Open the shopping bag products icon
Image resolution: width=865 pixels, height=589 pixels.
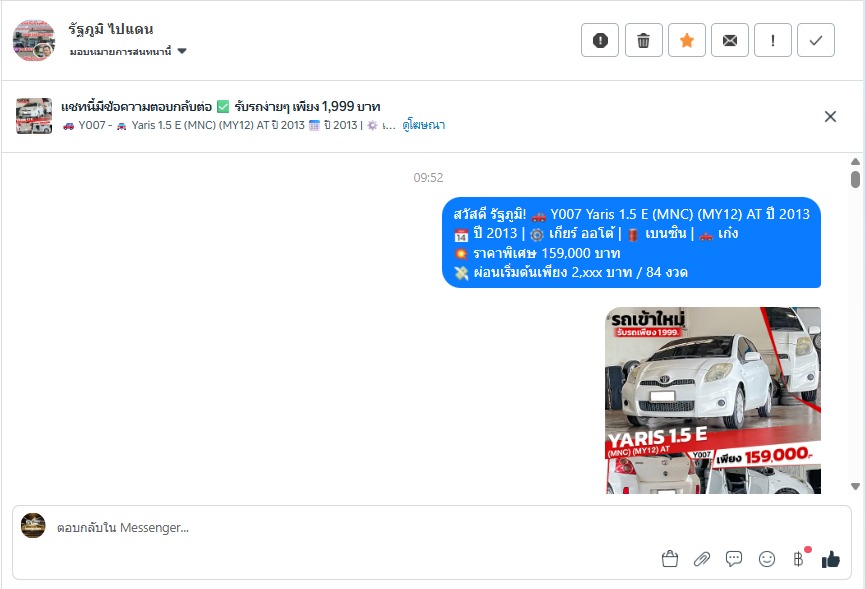click(x=670, y=559)
